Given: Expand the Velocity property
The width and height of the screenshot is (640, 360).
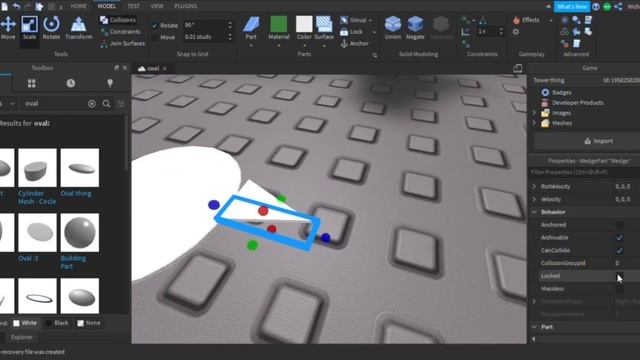Looking at the screenshot, I should click(534, 199).
